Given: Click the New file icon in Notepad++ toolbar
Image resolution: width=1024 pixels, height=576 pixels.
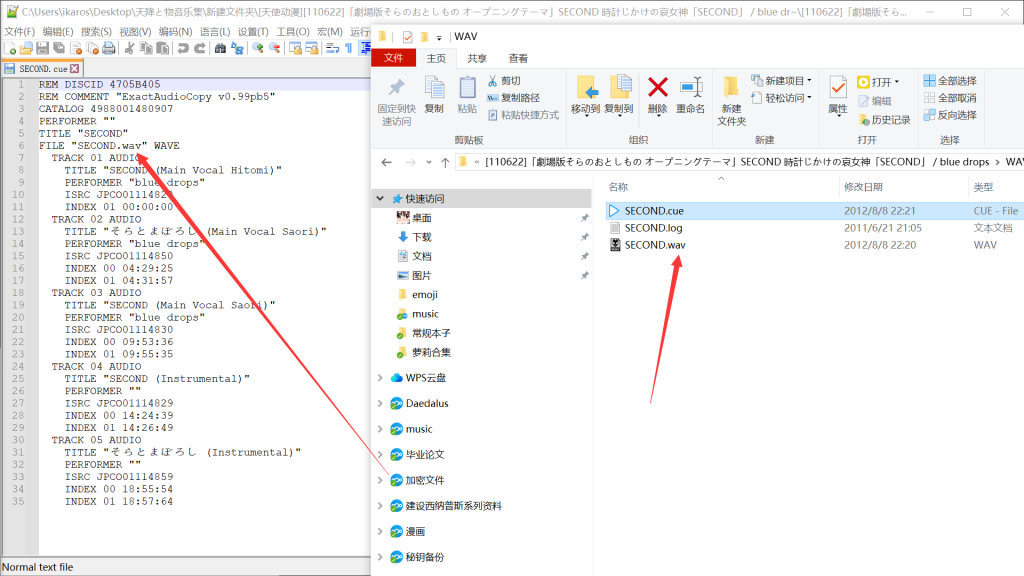Looking at the screenshot, I should coord(10,48).
